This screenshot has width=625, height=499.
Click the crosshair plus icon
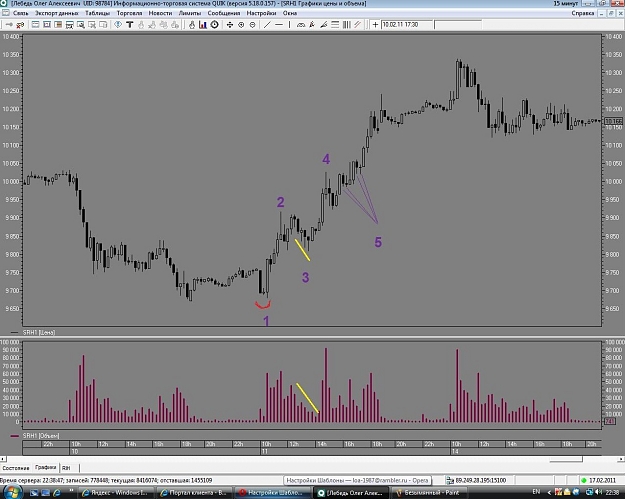click(375, 25)
